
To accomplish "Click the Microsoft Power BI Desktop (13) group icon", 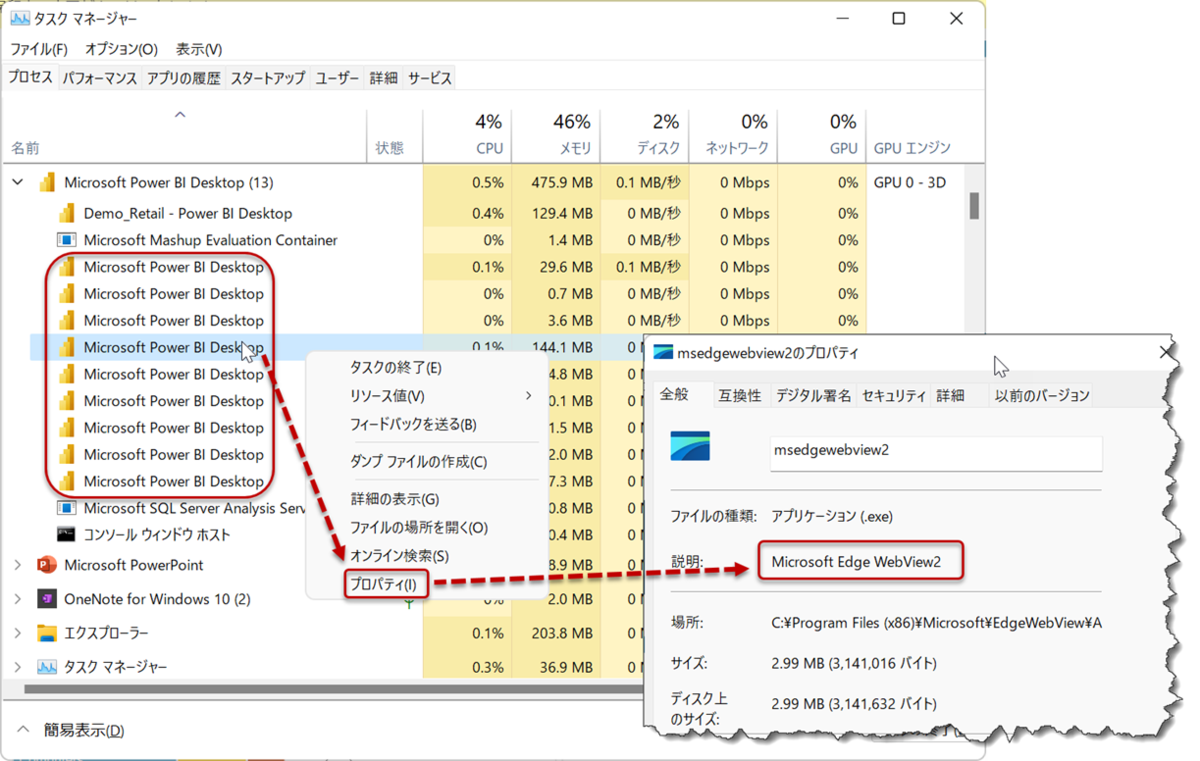I will pyautogui.click(x=46, y=182).
